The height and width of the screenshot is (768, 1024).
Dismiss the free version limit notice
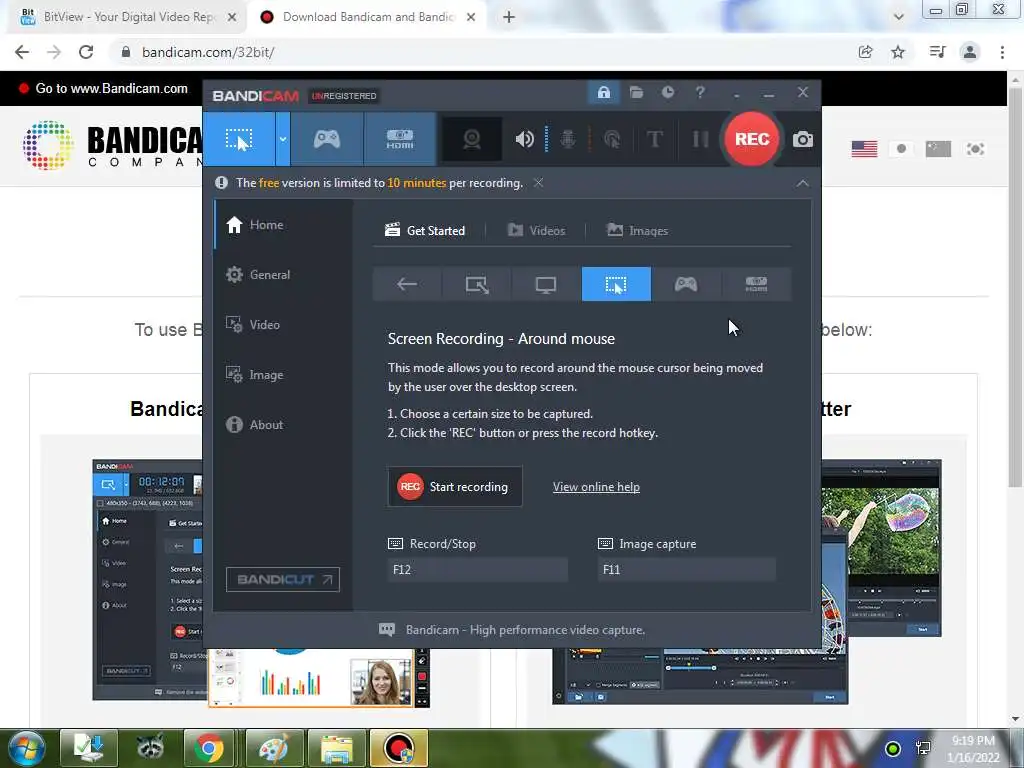click(x=538, y=183)
